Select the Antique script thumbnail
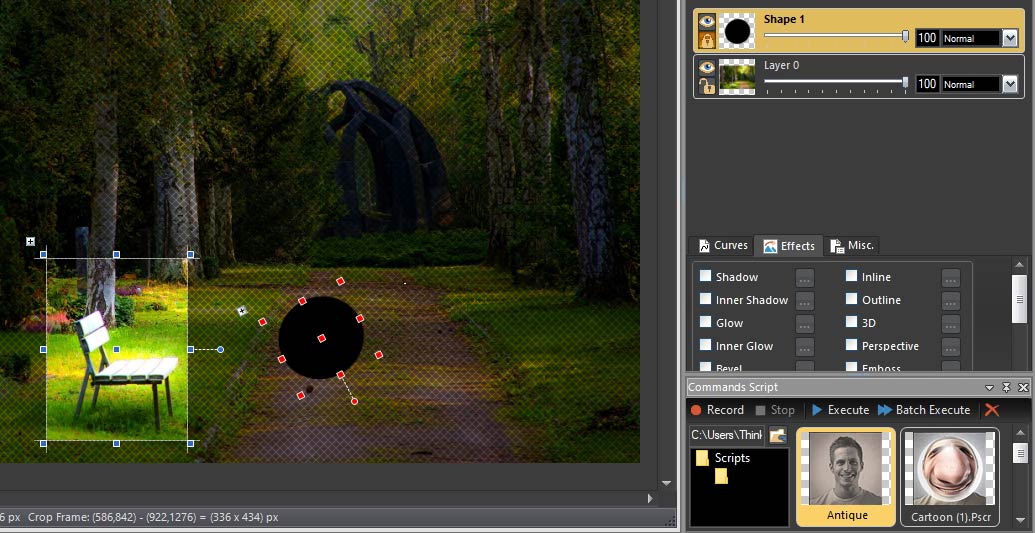Screen dimensions: 1035x533 tap(846, 477)
